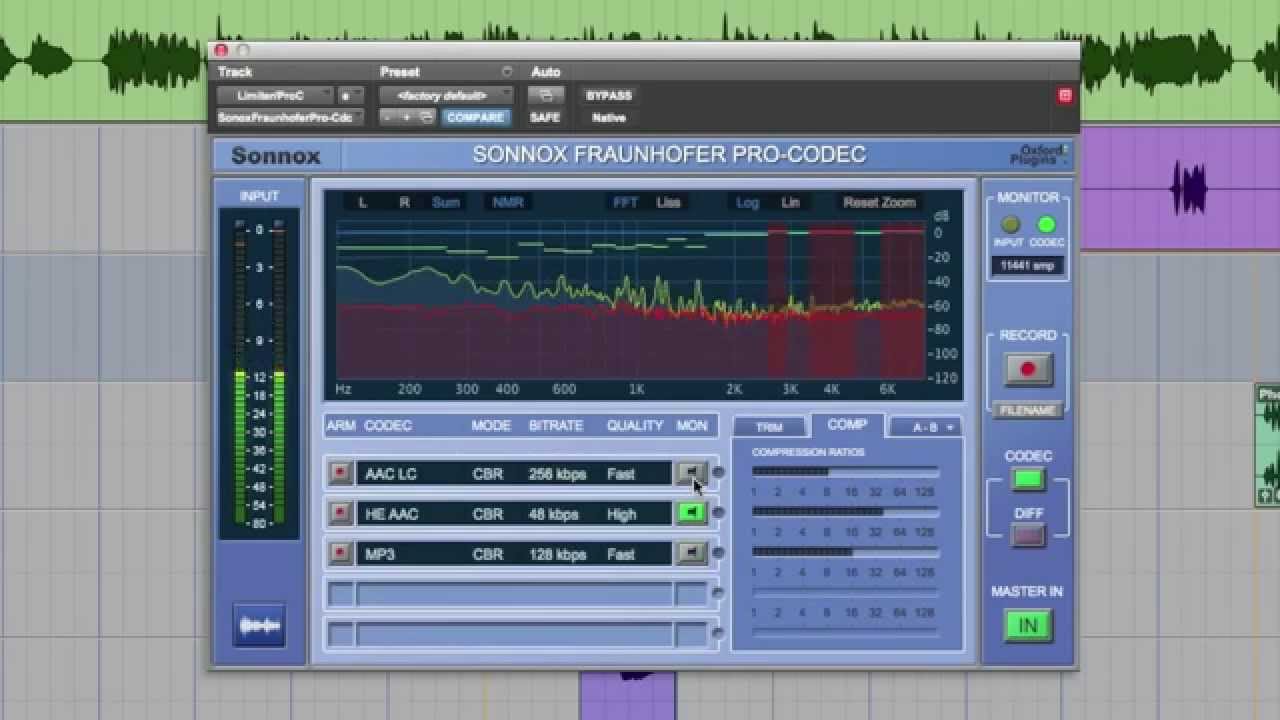Open the insert slot letter selector
Image resolution: width=1280 pixels, height=720 pixels.
(350, 96)
